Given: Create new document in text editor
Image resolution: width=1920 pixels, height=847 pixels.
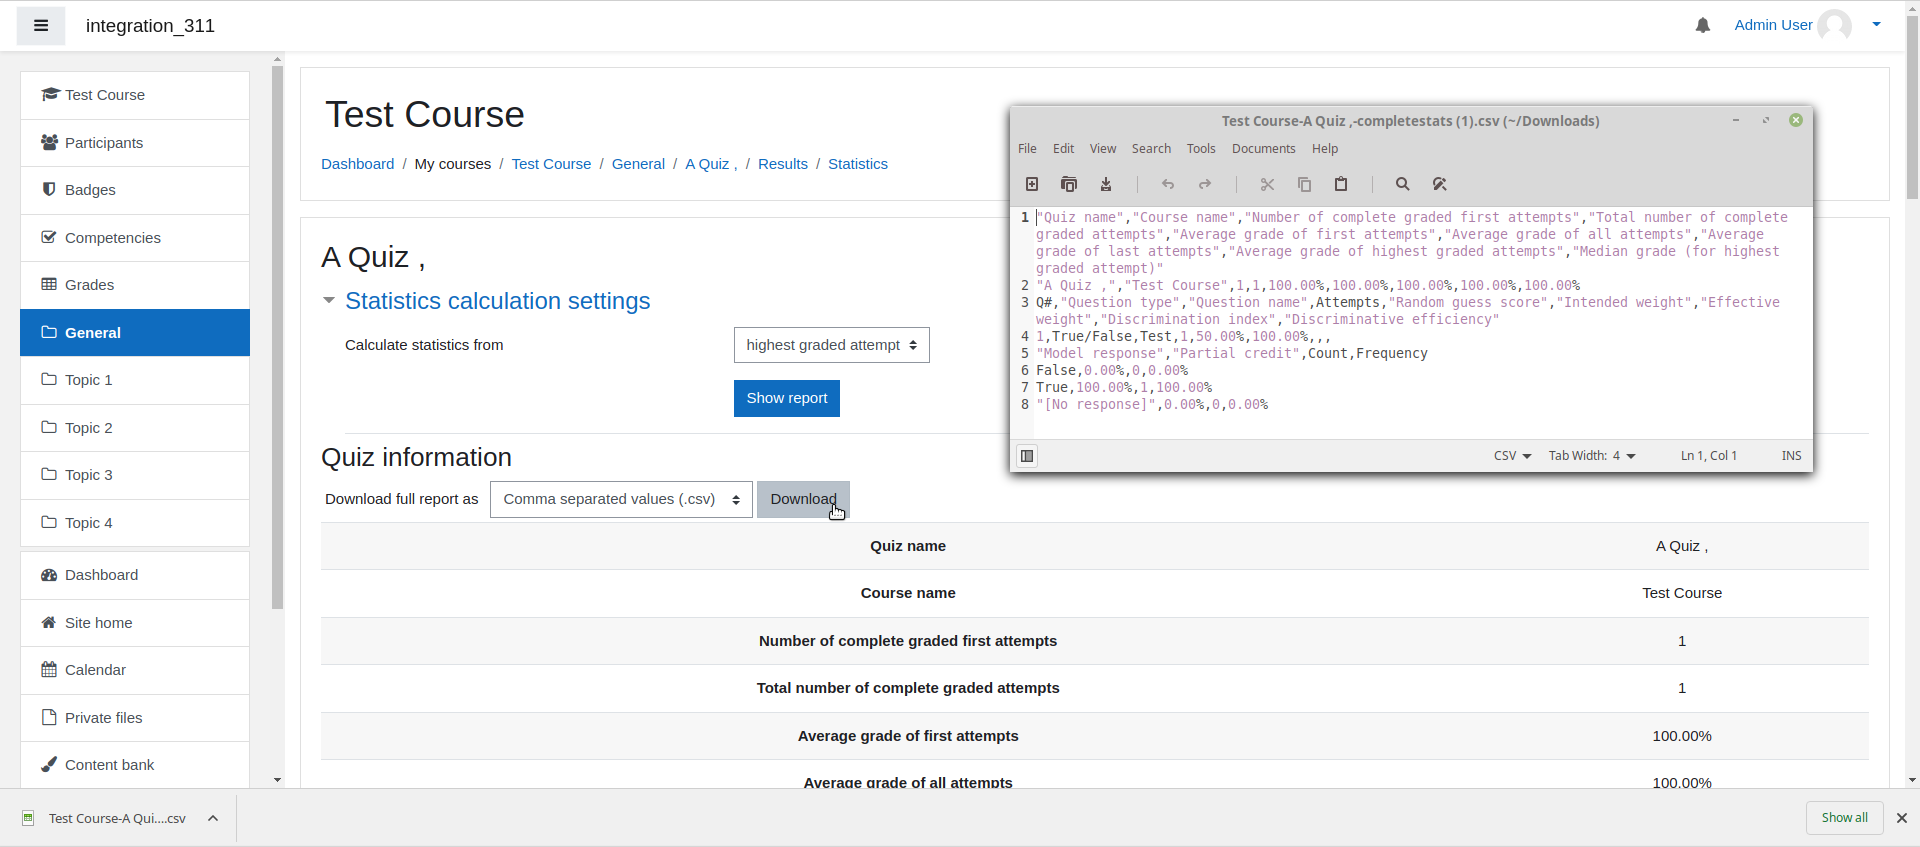Looking at the screenshot, I should coord(1032,184).
